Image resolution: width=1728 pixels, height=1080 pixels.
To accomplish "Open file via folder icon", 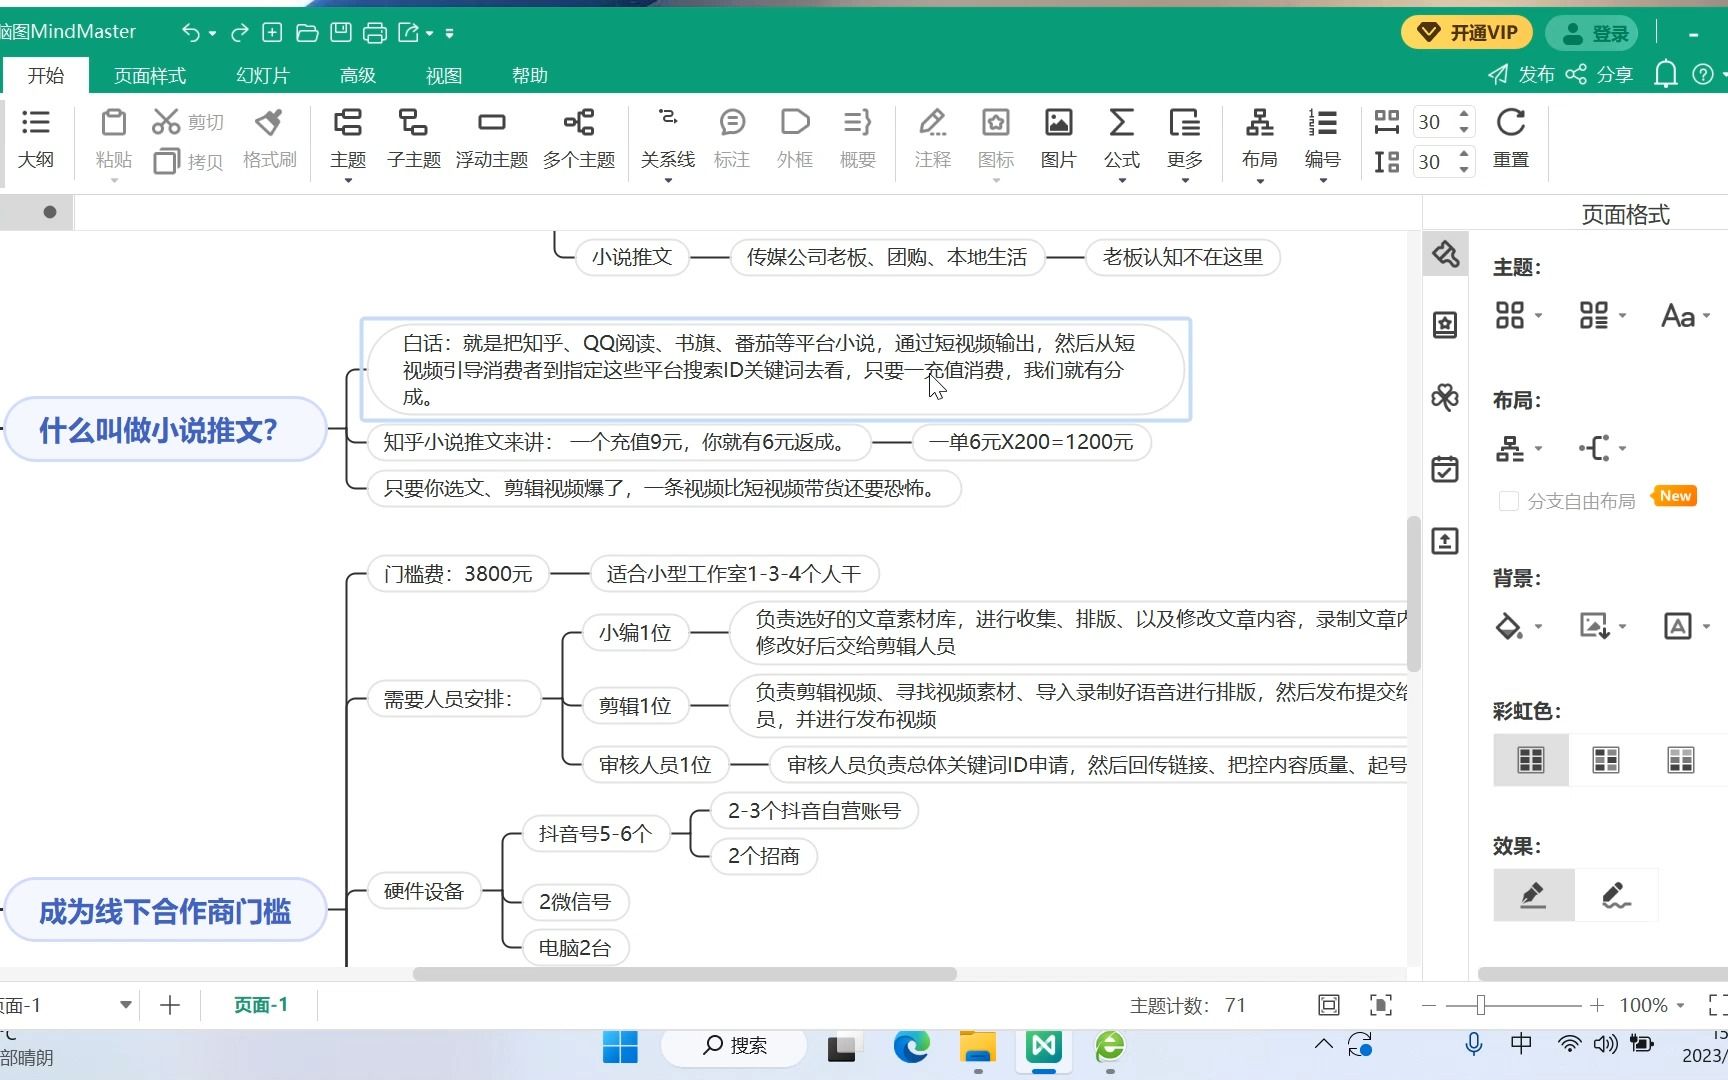I will click(x=307, y=33).
